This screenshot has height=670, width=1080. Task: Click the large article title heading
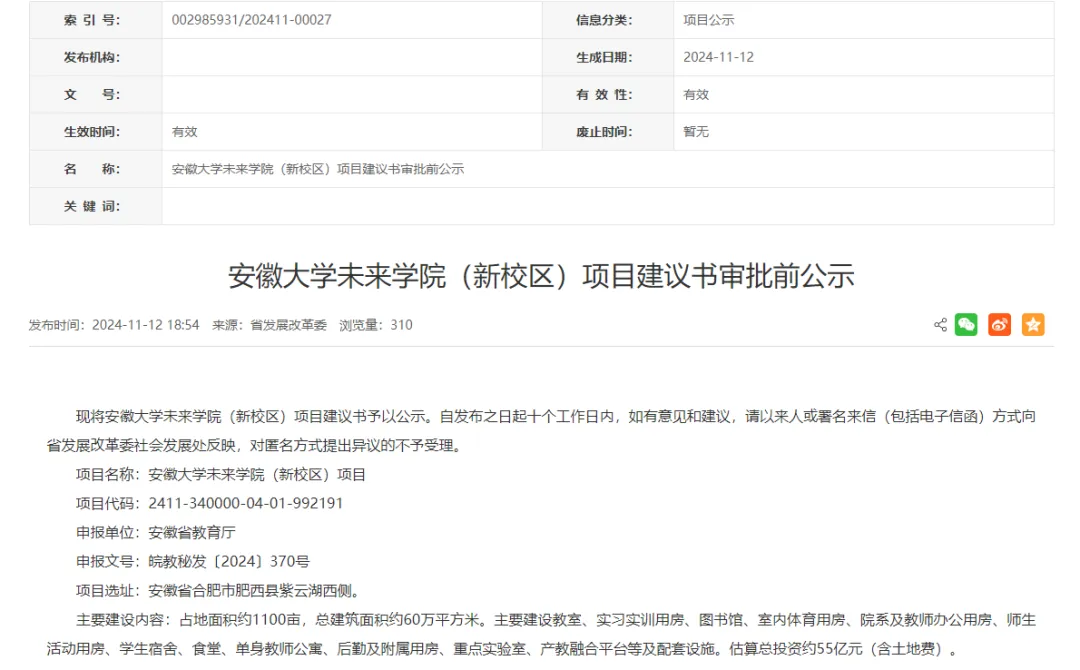click(541, 276)
